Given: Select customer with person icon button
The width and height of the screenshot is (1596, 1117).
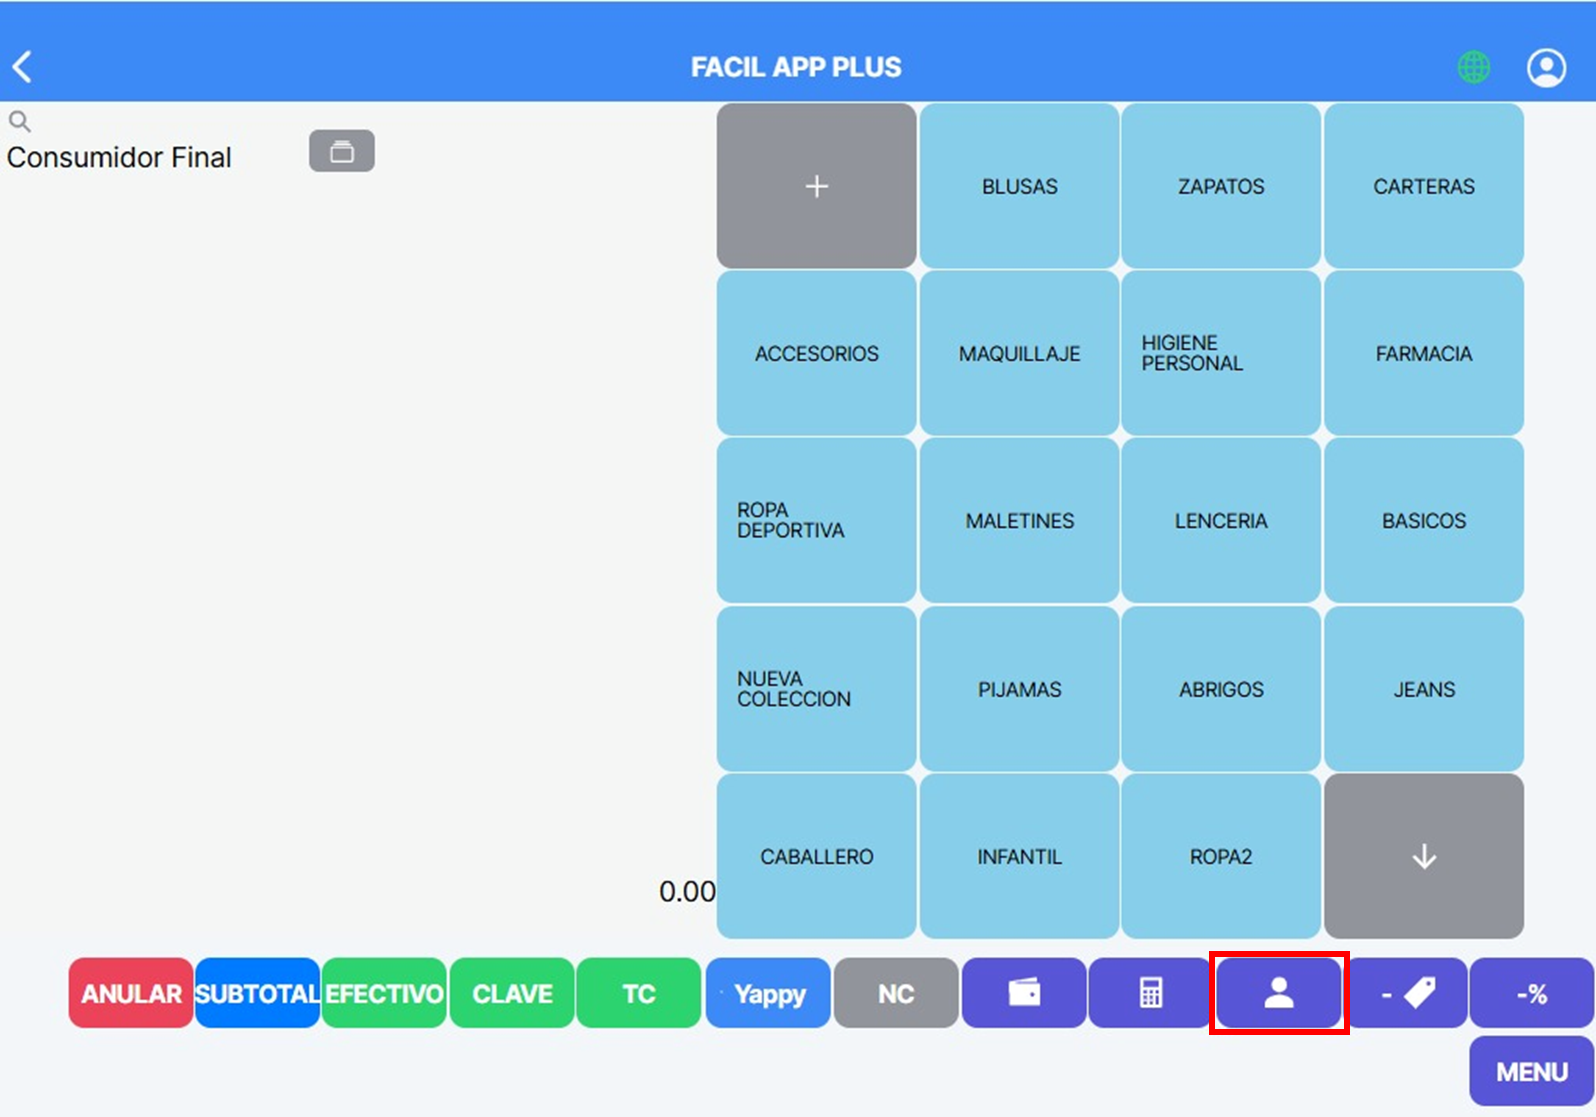Looking at the screenshot, I should coord(1279,993).
